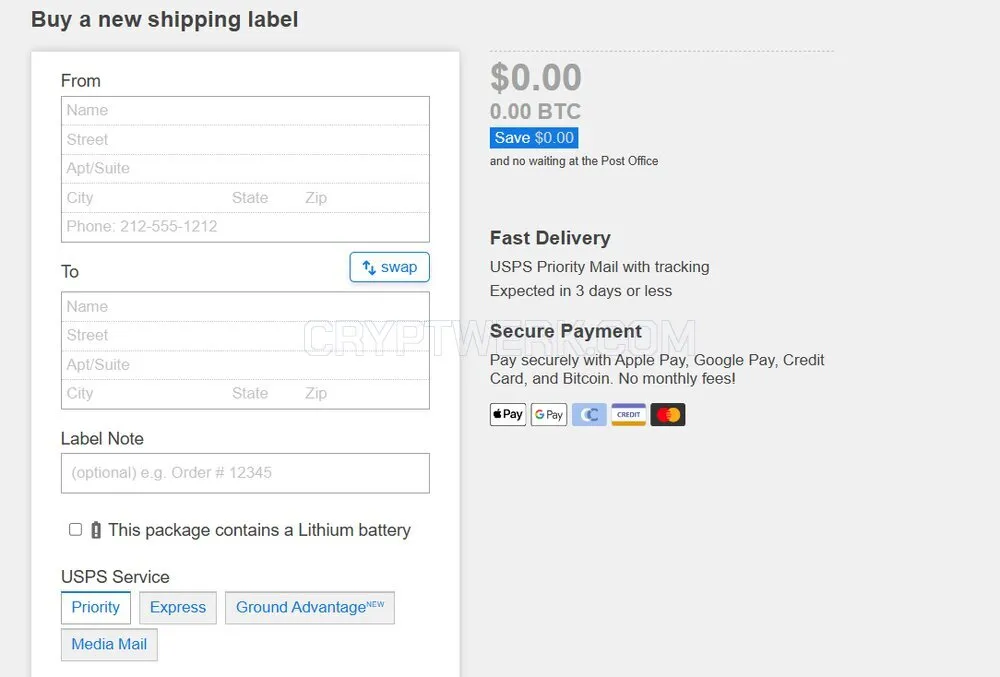Screen dimensions: 1000x677
Task: Click the blue Save $0.00 badge
Action: pyautogui.click(x=534, y=138)
